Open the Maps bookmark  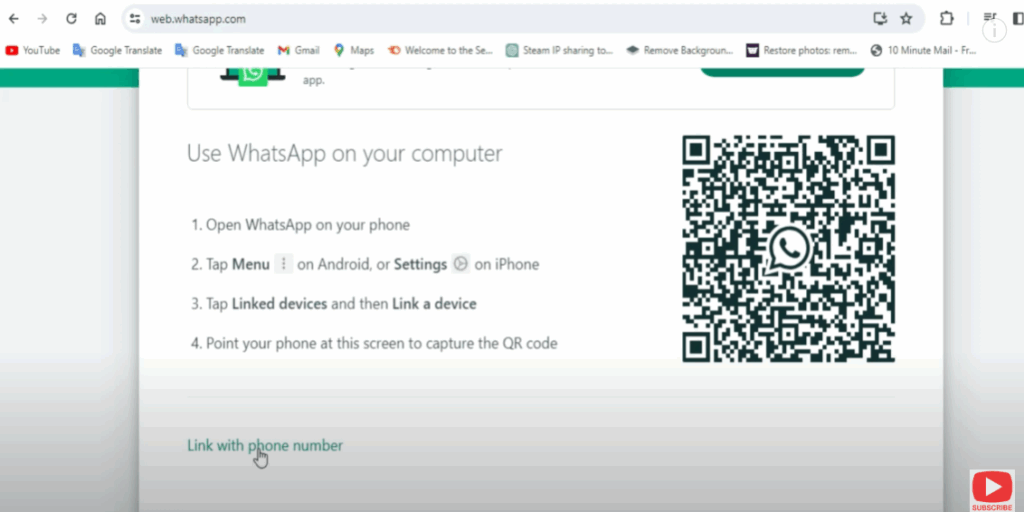354,50
